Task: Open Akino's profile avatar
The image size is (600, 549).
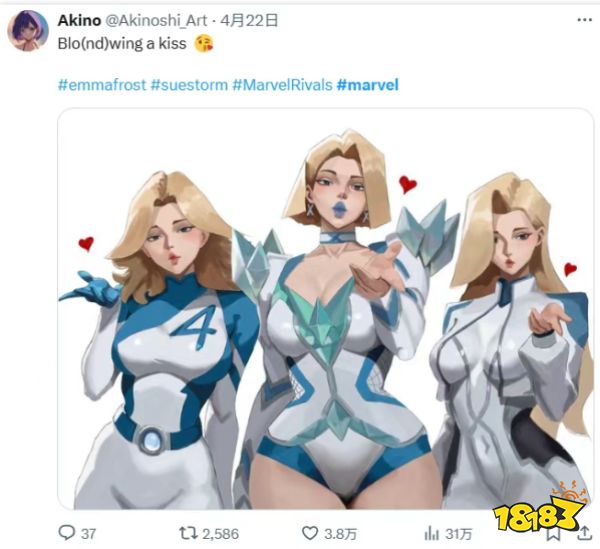Action: (x=28, y=31)
